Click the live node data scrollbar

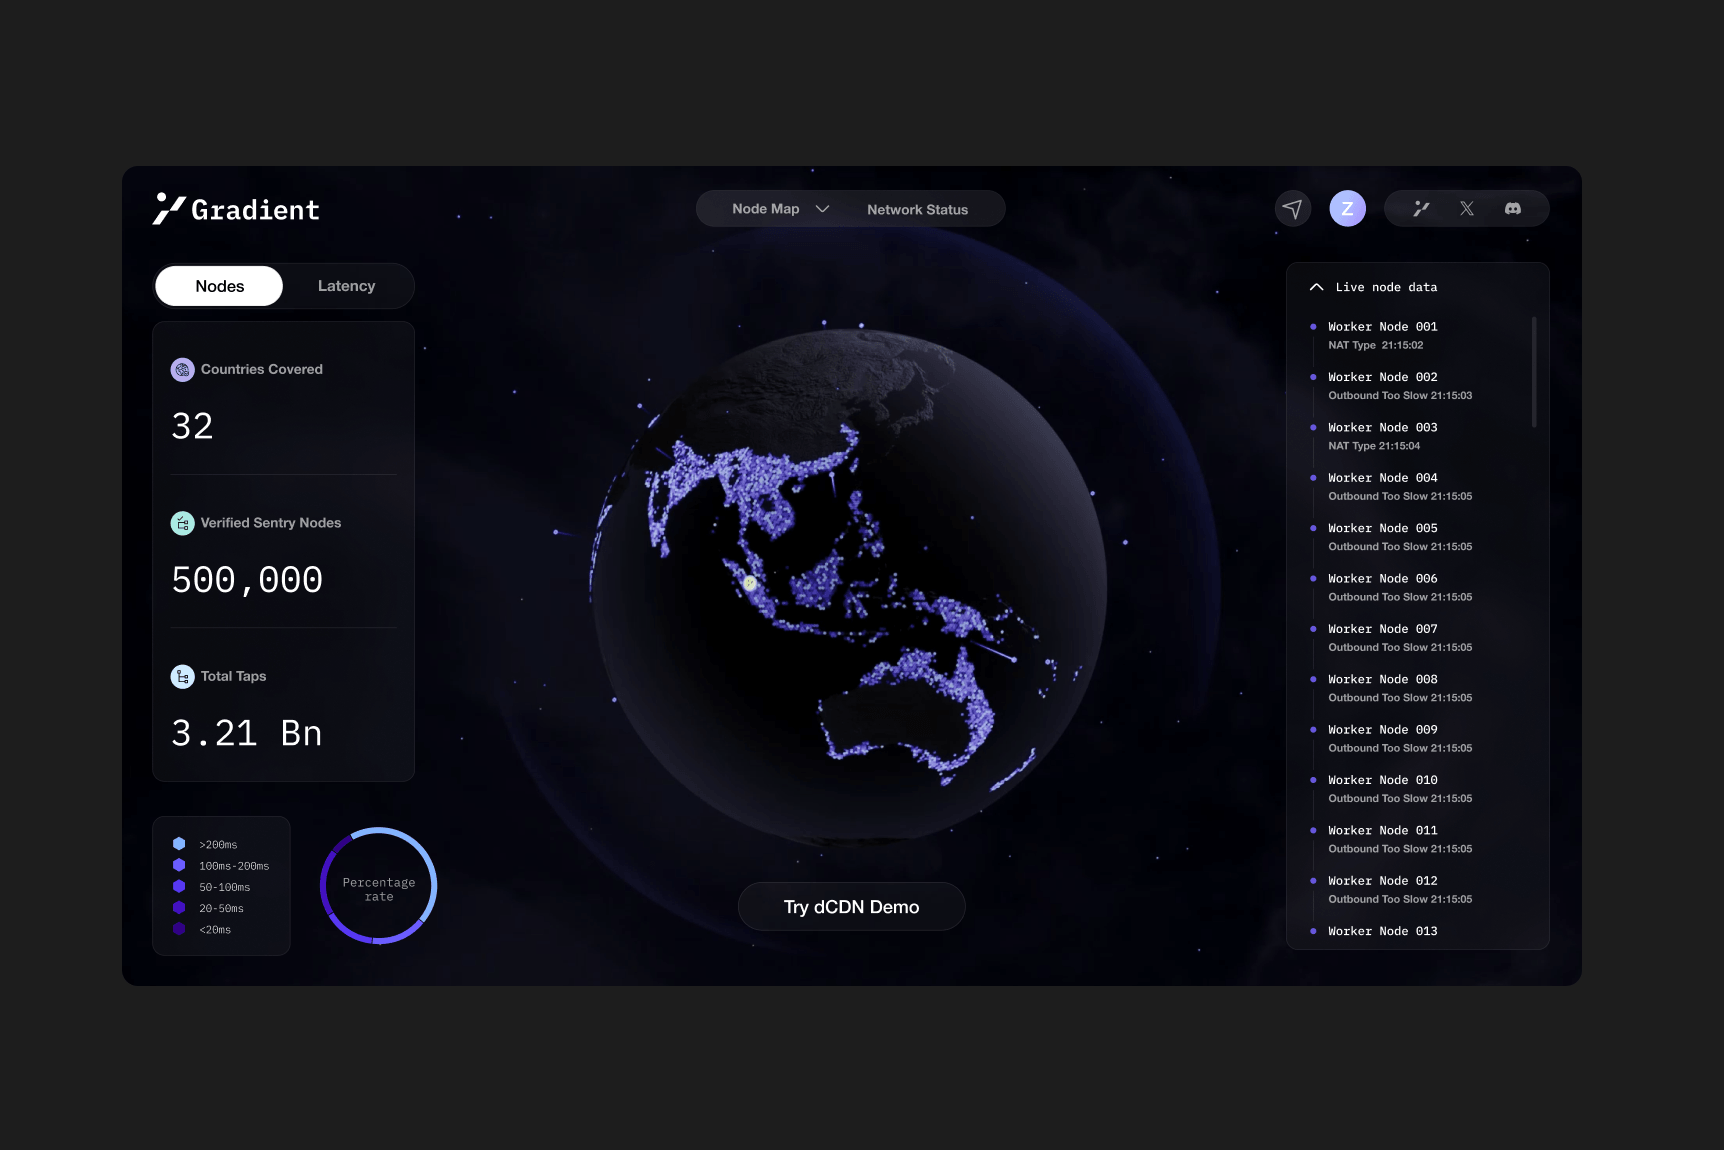pos(1534,372)
